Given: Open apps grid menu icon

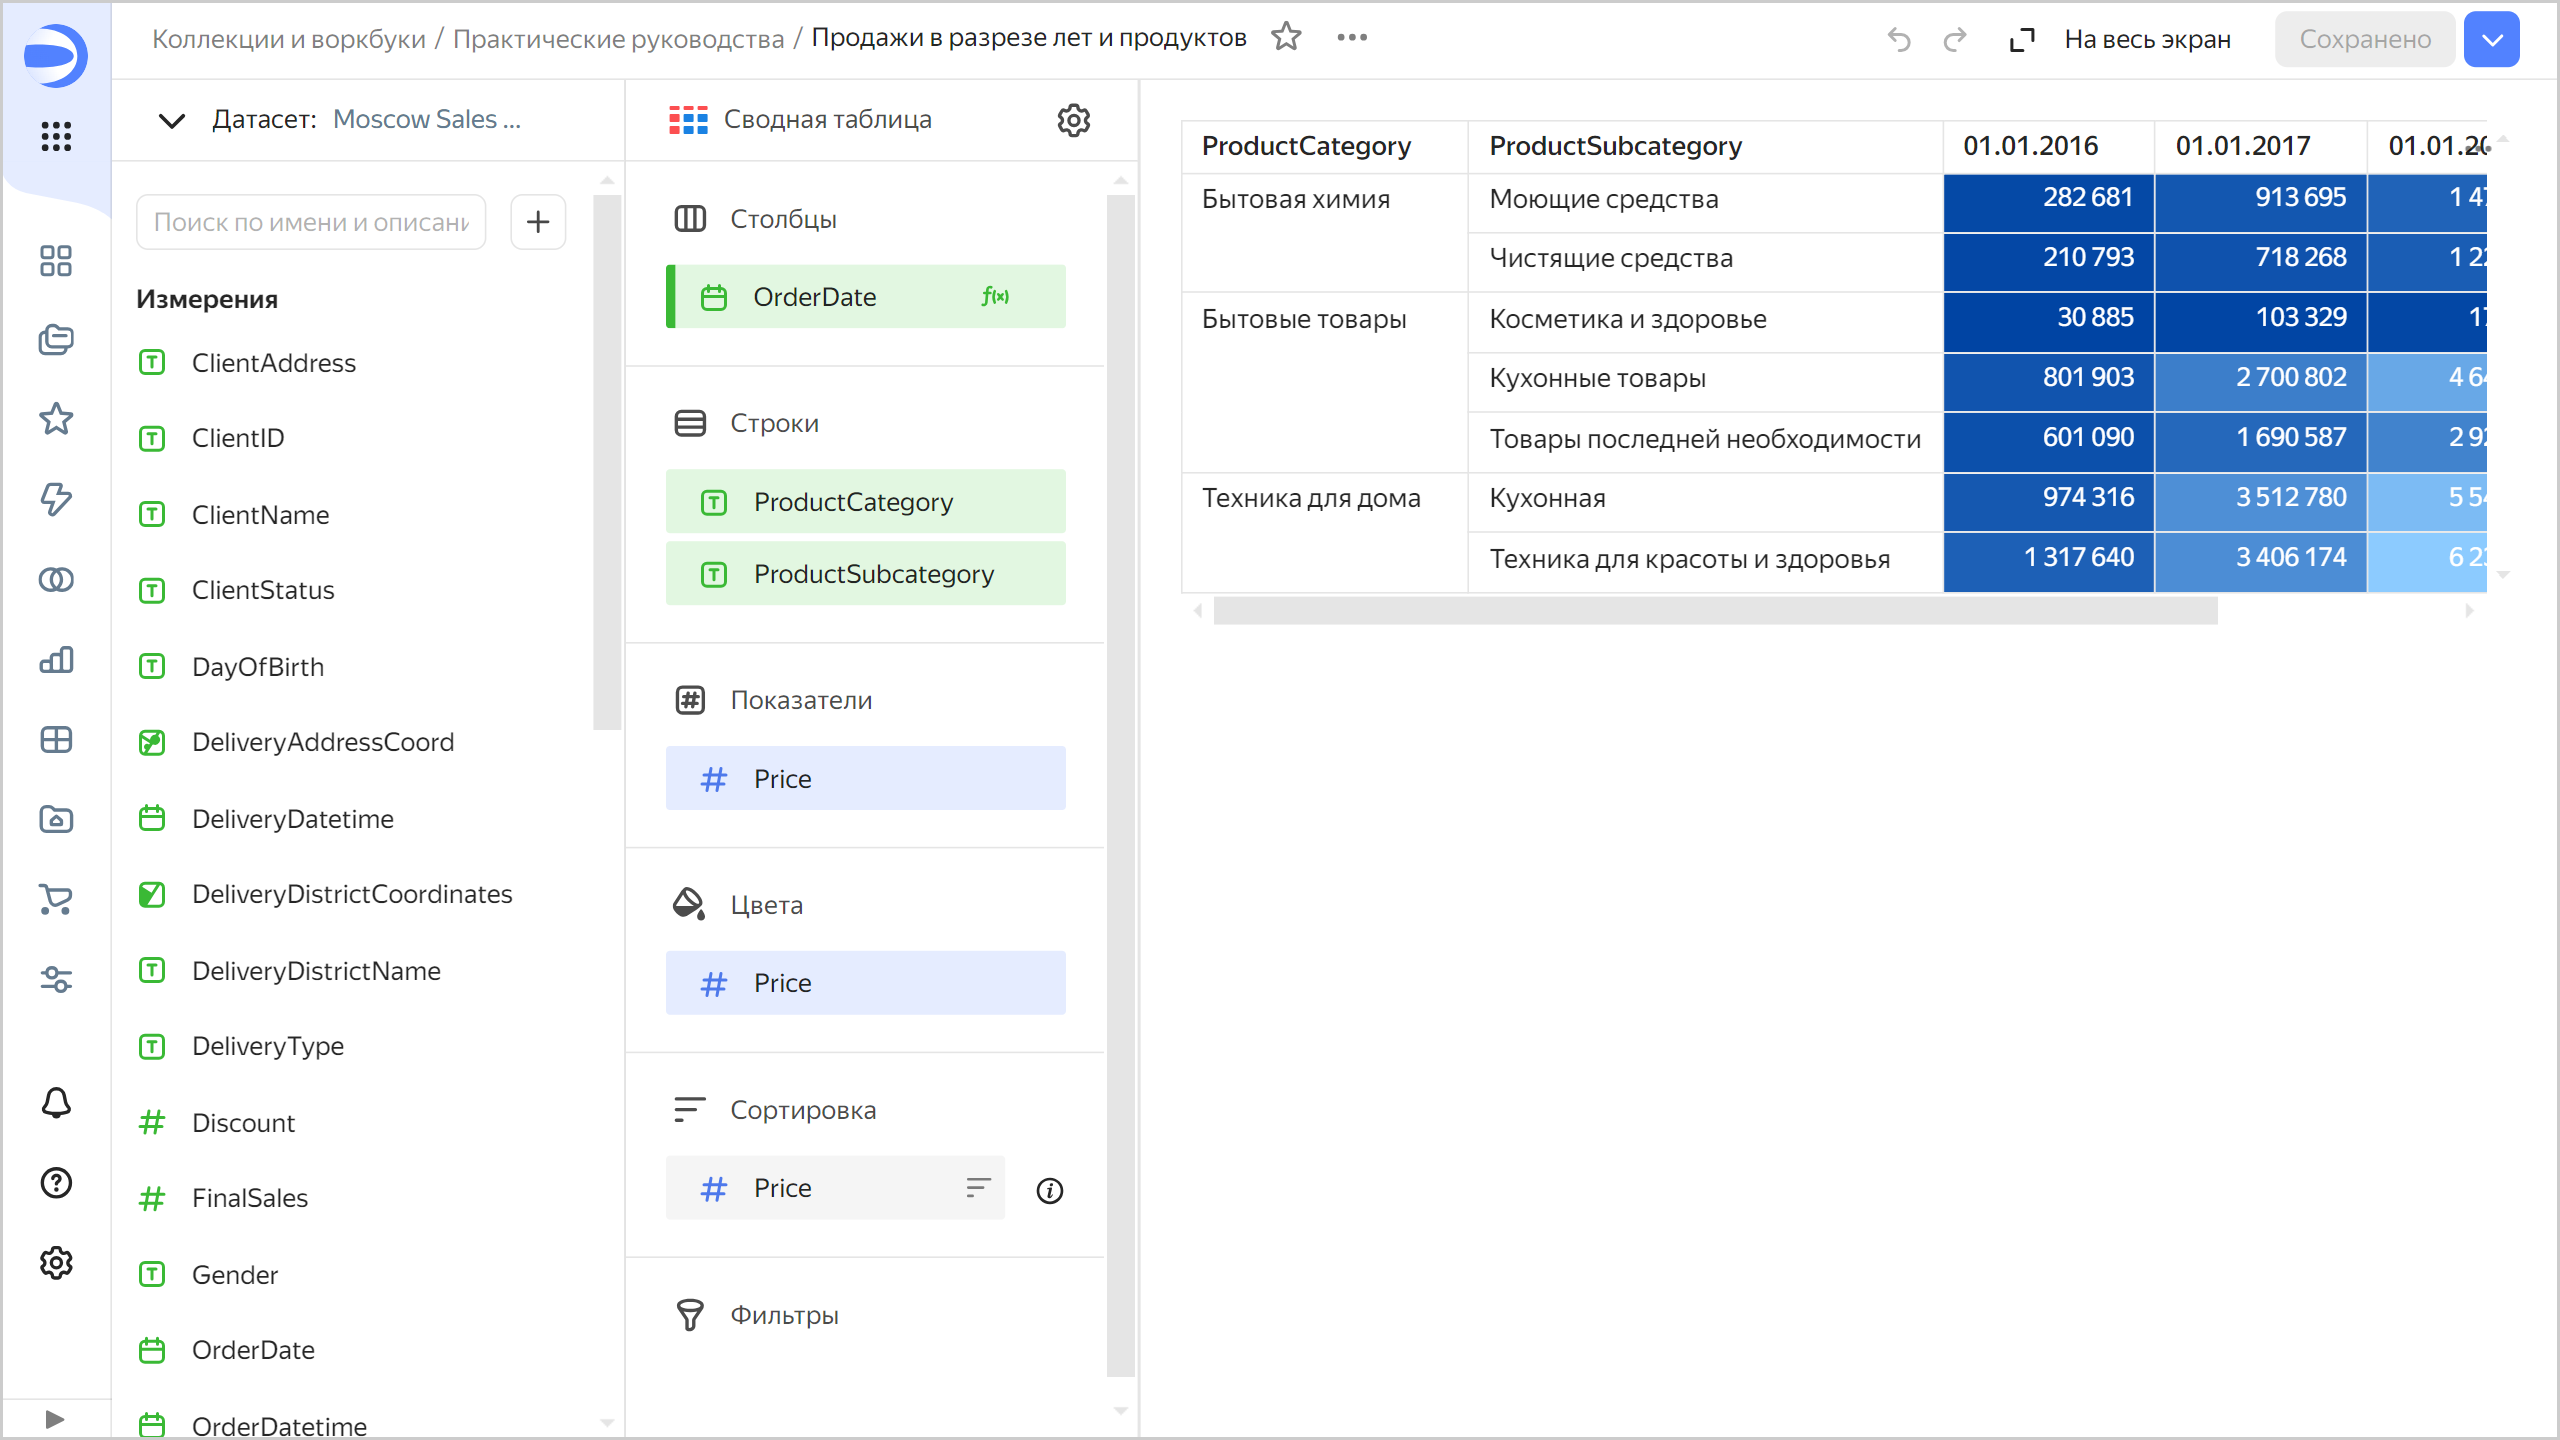Looking at the screenshot, I should pos(56,136).
